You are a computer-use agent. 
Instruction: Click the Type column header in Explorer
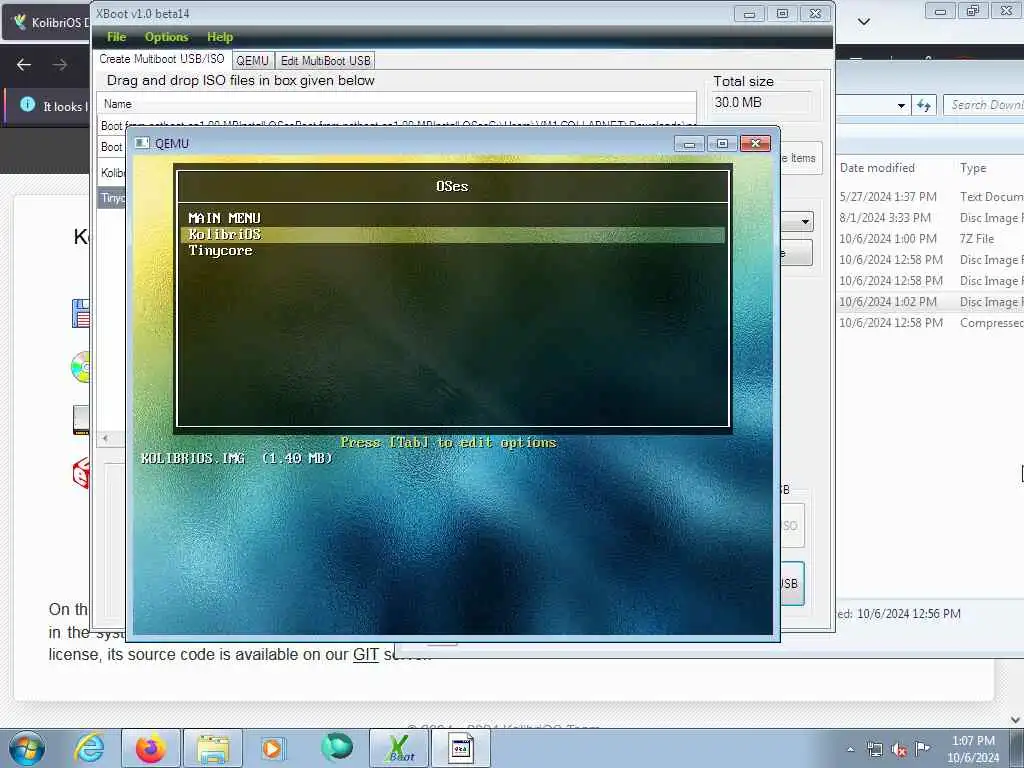[x=973, y=168]
